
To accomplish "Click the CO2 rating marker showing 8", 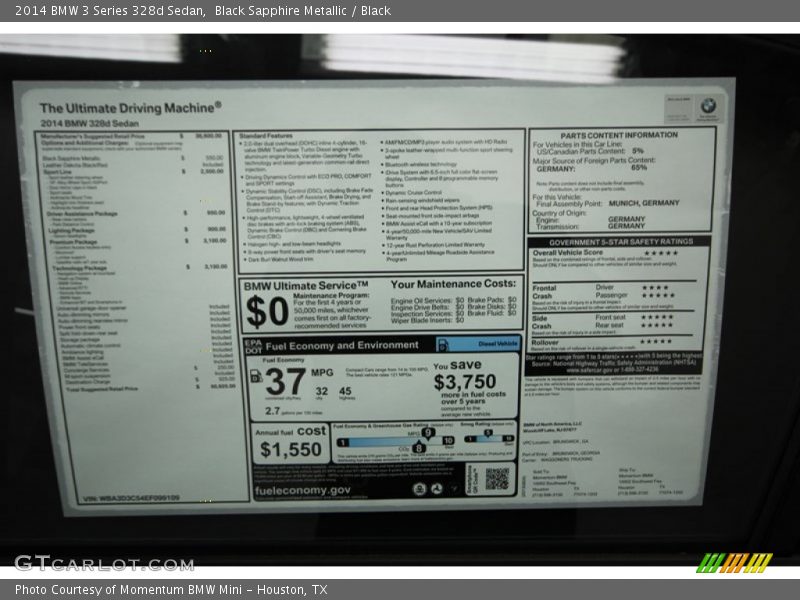I will coord(418,447).
